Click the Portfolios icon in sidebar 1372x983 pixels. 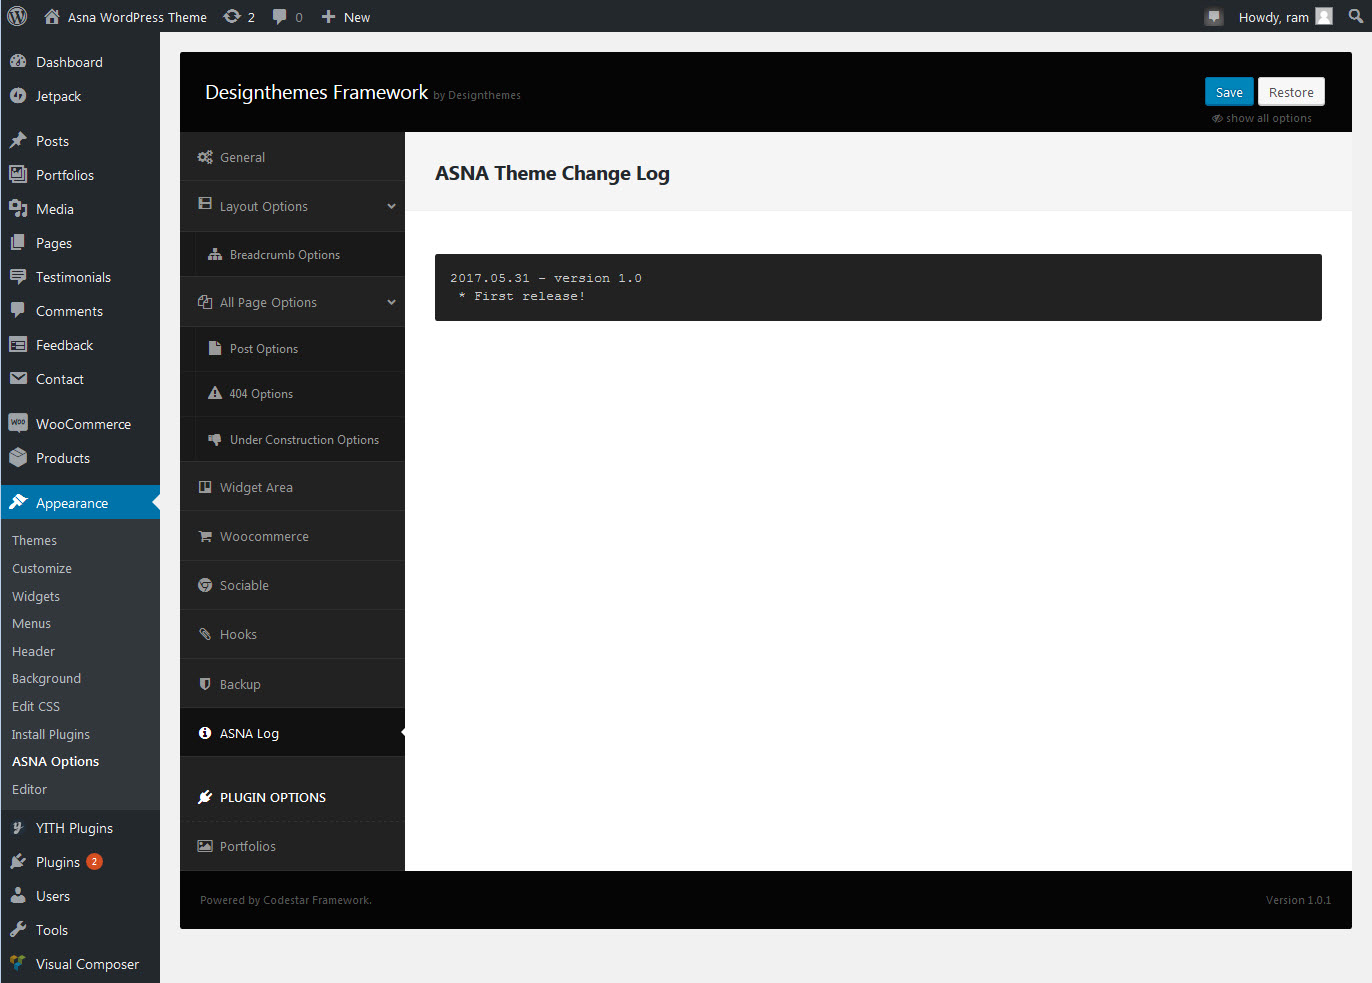coord(18,174)
